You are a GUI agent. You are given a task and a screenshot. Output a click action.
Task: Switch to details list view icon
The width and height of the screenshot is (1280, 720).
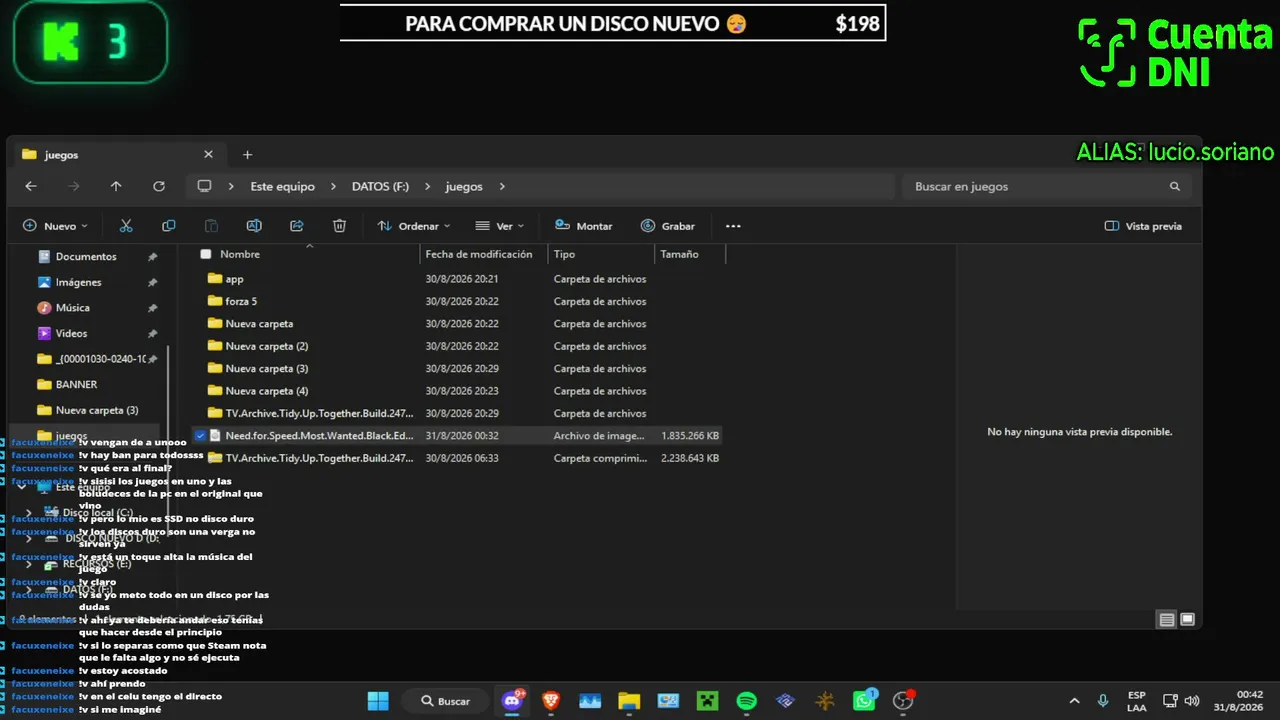pyautogui.click(x=1166, y=619)
